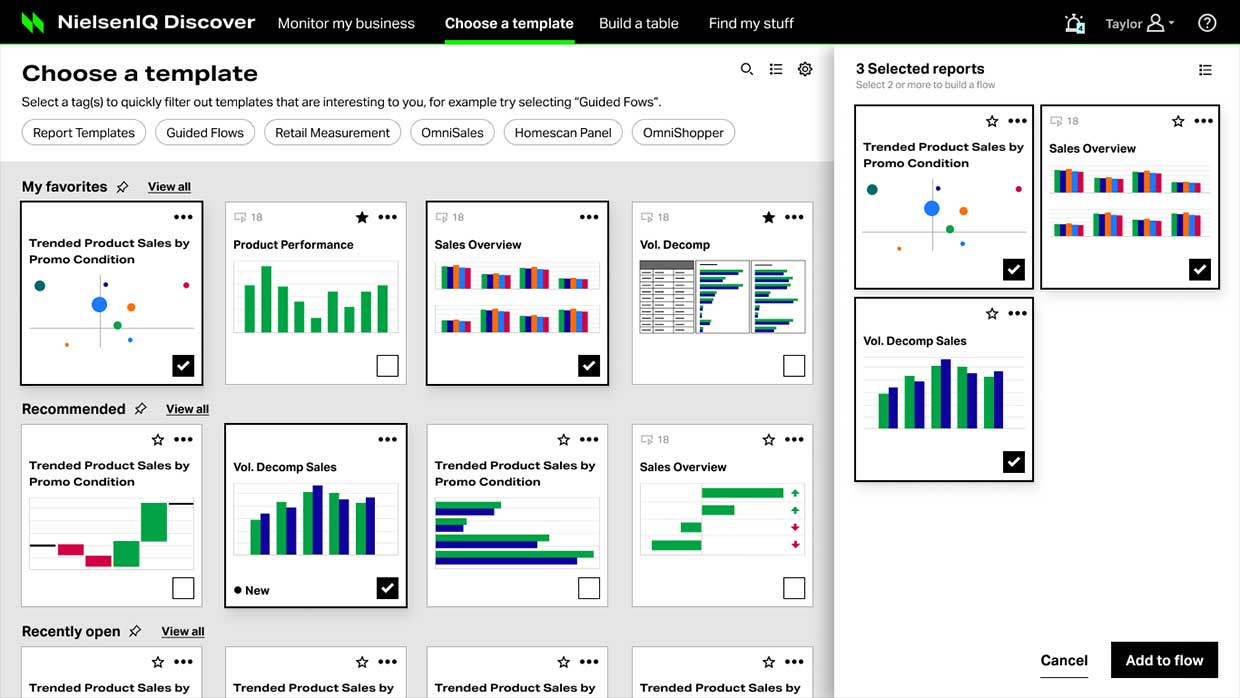1240x698 pixels.
Task: Uncheck selected Sales Overview report checkbox
Action: pyautogui.click(x=1200, y=269)
